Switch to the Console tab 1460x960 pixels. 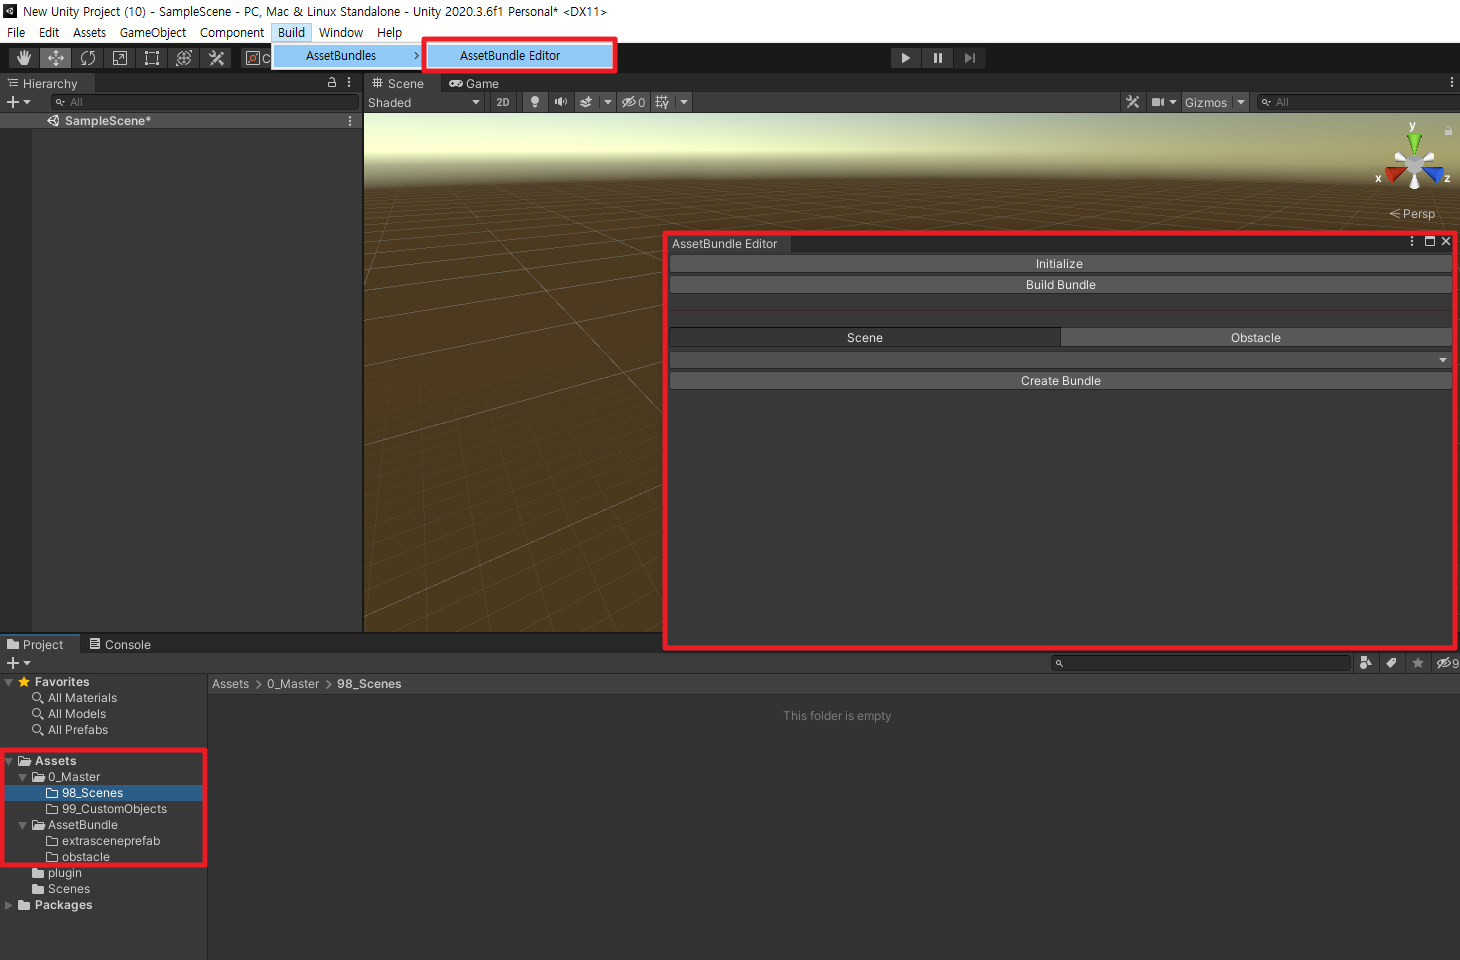click(x=120, y=645)
